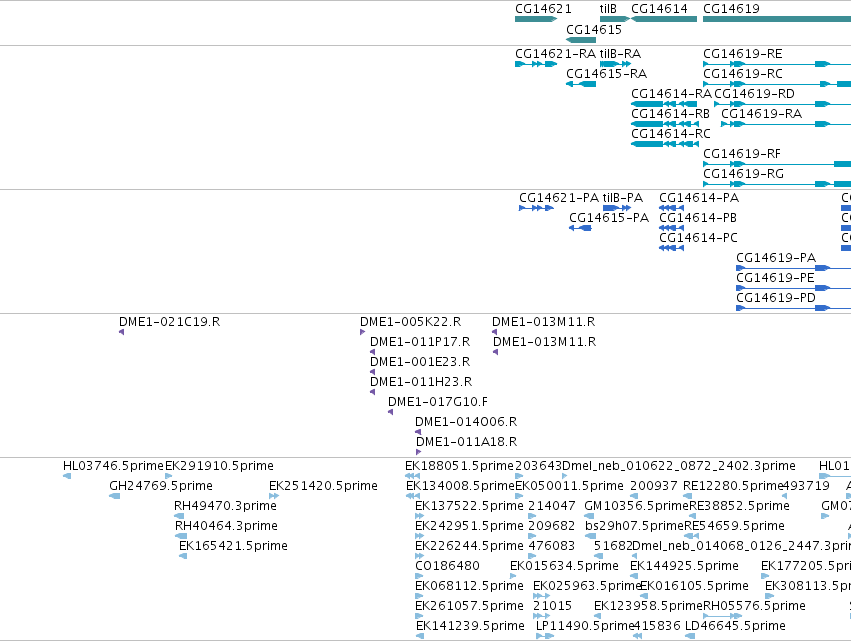Select DME1-011A18.R
This screenshot has width=851, height=641.
418,453
